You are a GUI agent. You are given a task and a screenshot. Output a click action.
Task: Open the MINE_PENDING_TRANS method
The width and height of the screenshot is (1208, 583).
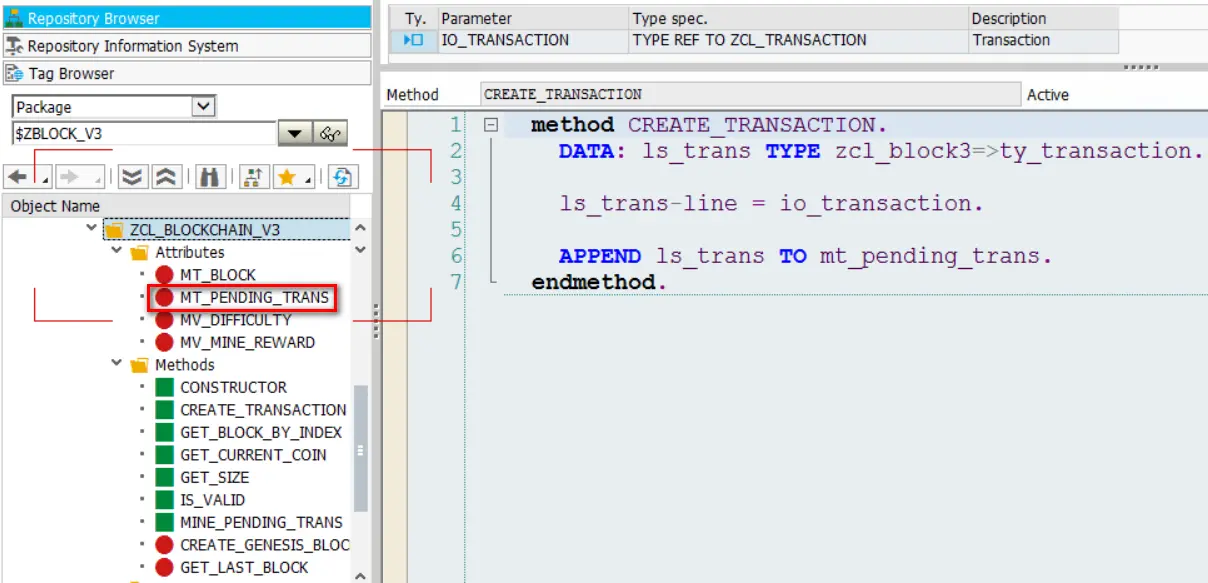point(261,522)
